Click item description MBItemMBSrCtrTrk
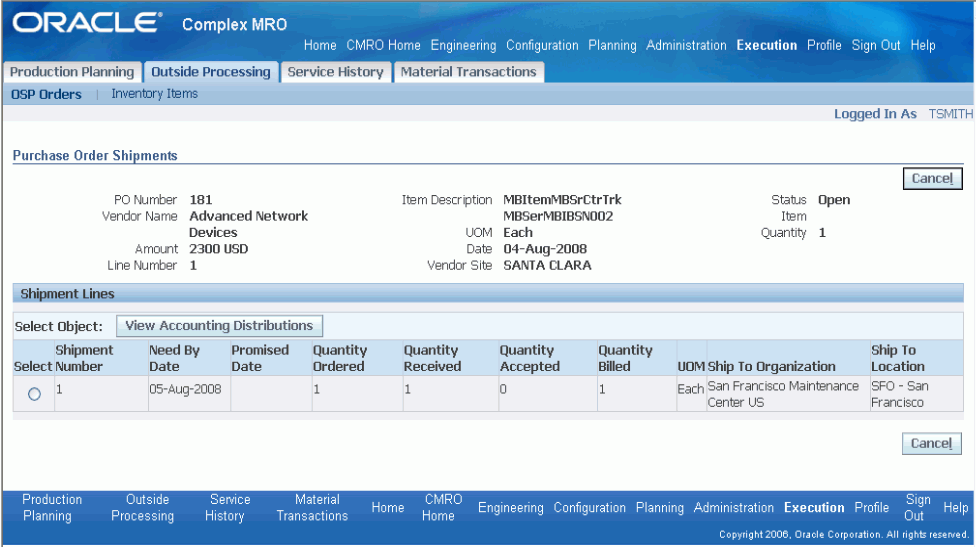 tap(562, 200)
